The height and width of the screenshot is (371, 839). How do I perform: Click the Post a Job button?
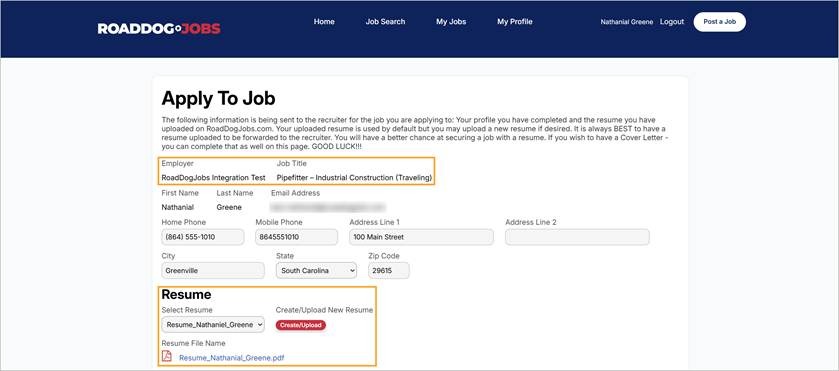(x=720, y=22)
